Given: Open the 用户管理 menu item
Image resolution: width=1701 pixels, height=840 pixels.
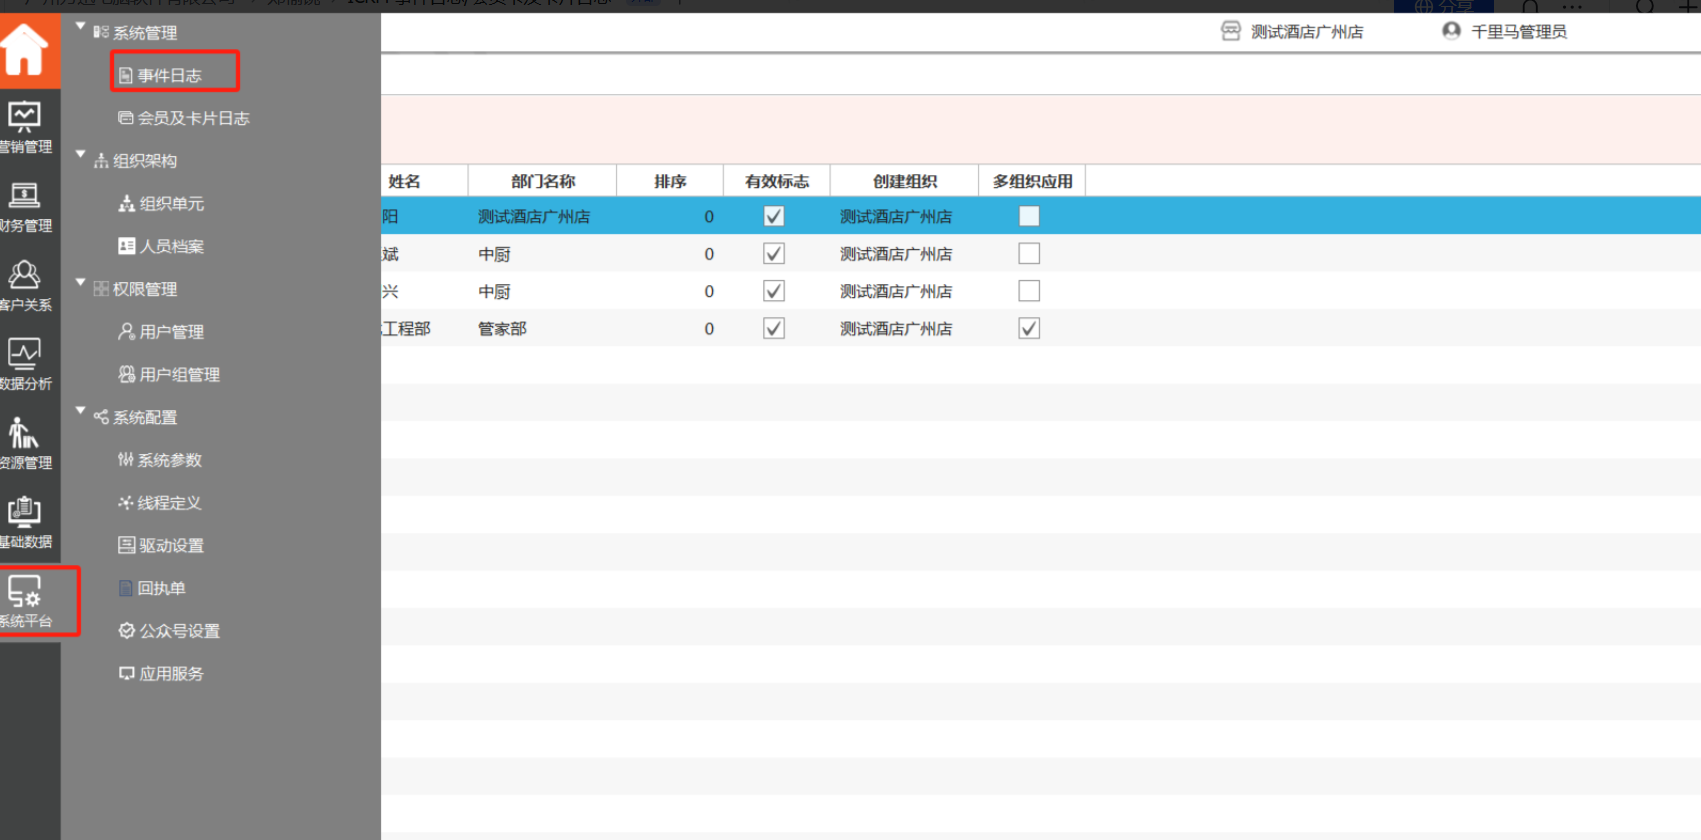Looking at the screenshot, I should [x=171, y=332].
